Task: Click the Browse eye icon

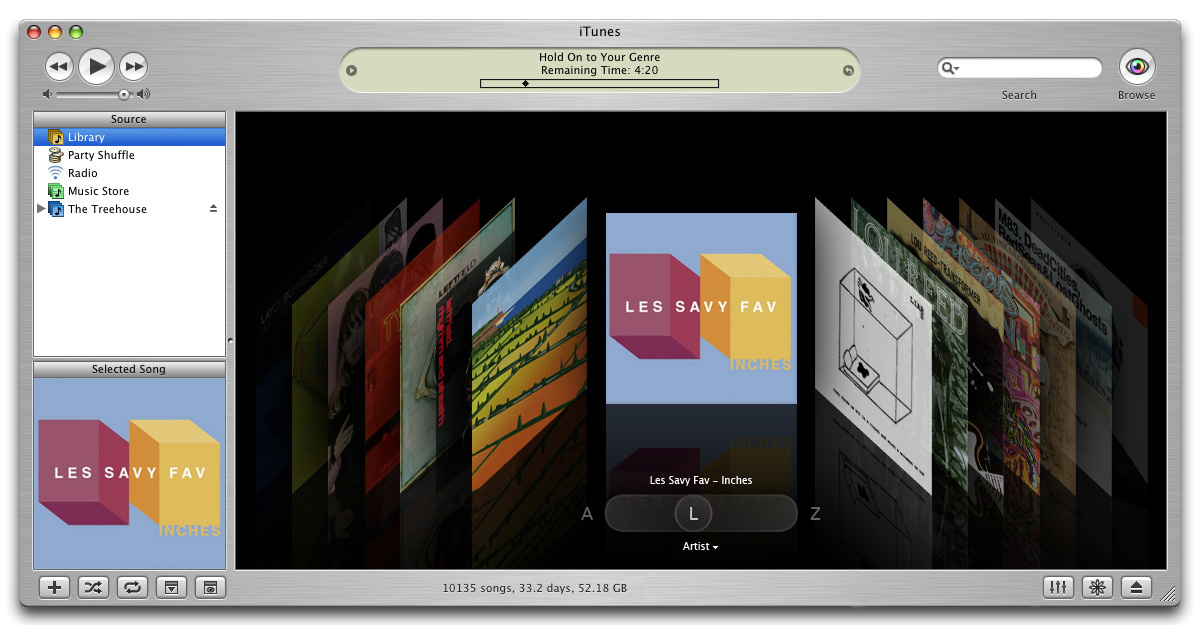Action: 1136,67
